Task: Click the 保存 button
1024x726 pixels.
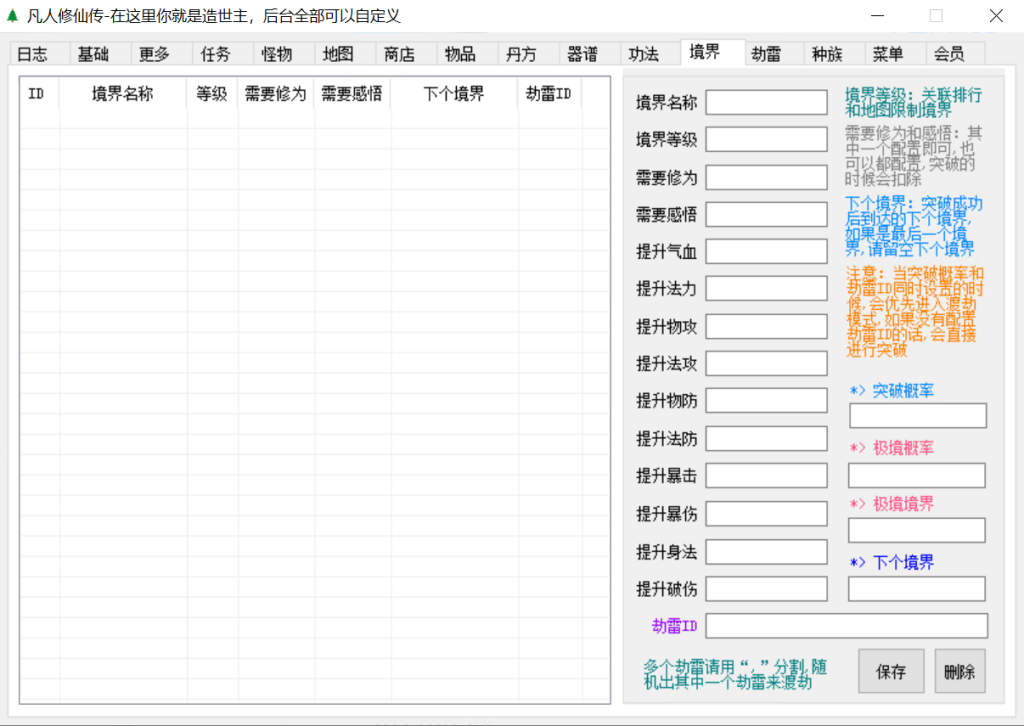Action: tap(891, 671)
